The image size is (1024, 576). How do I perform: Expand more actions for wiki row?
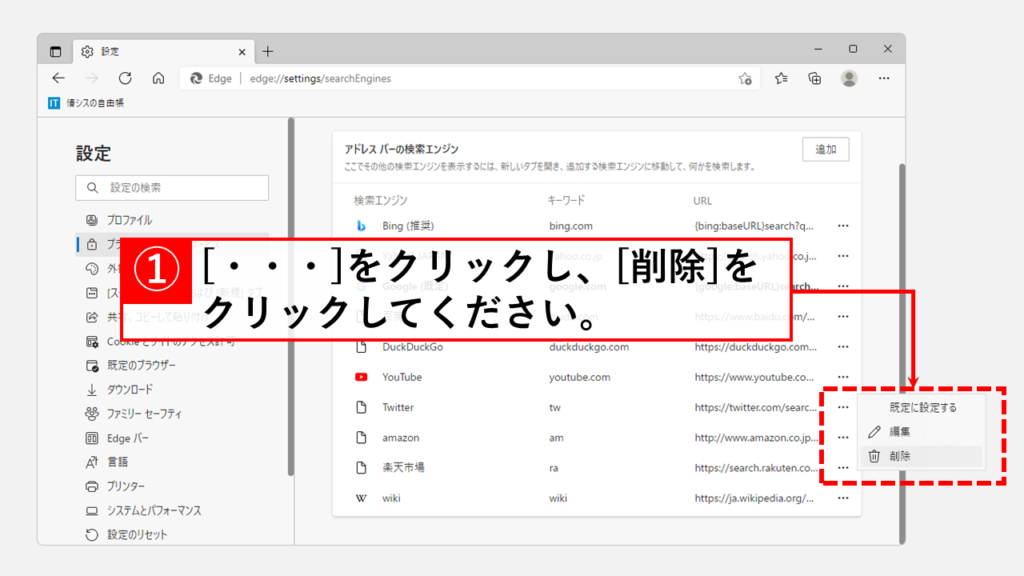843,498
